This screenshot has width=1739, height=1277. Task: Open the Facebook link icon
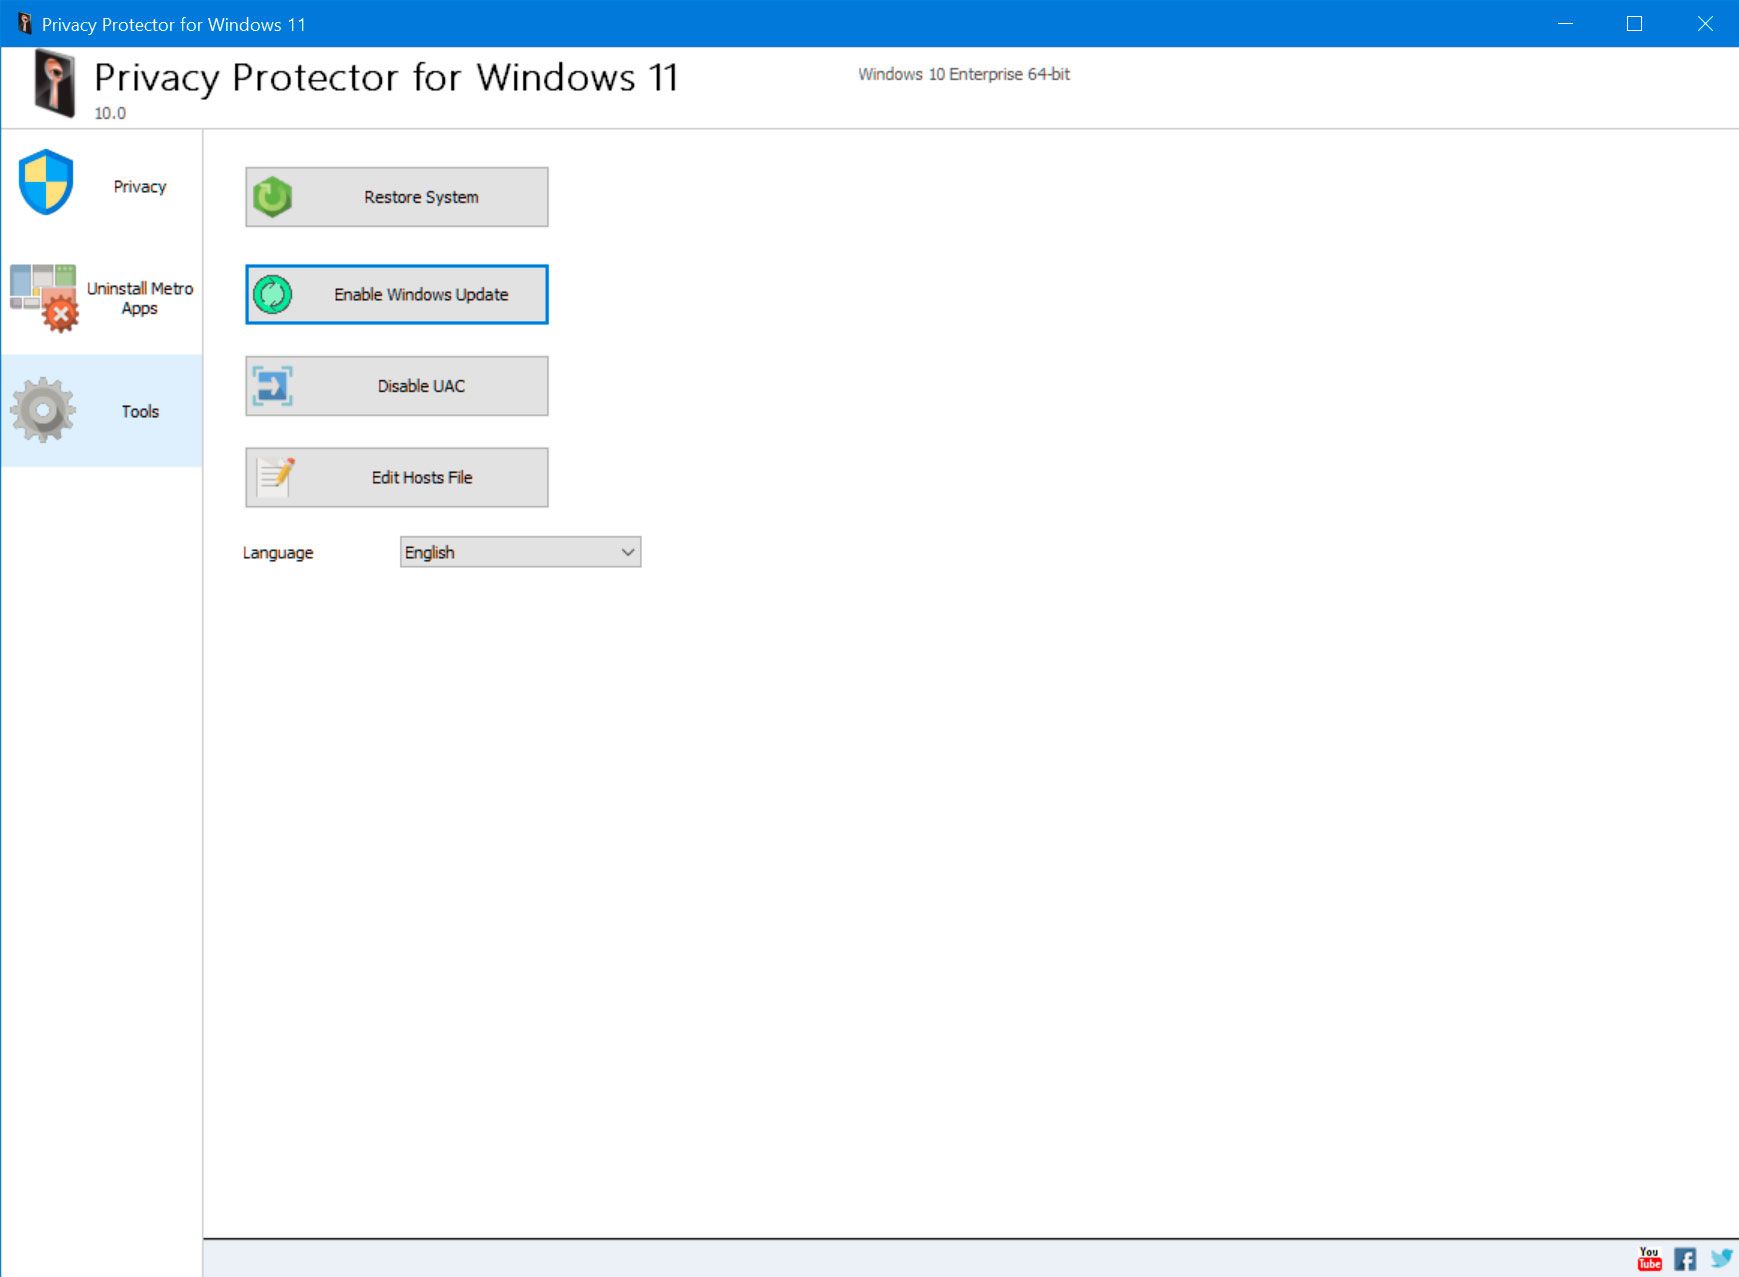pyautogui.click(x=1685, y=1259)
